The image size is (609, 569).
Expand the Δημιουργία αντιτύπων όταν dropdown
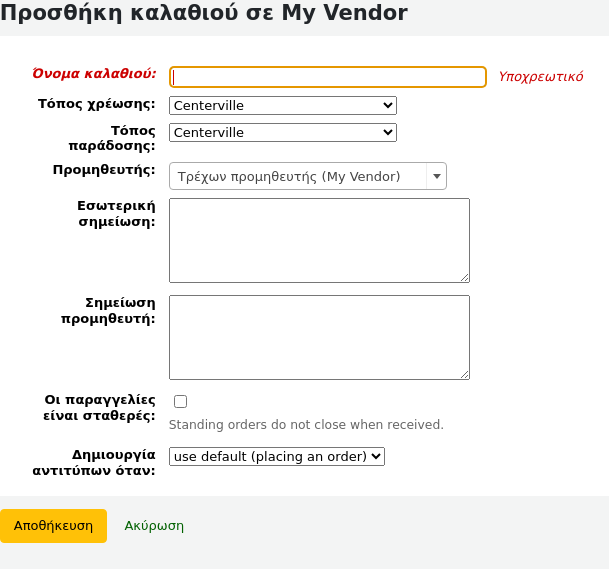(277, 456)
